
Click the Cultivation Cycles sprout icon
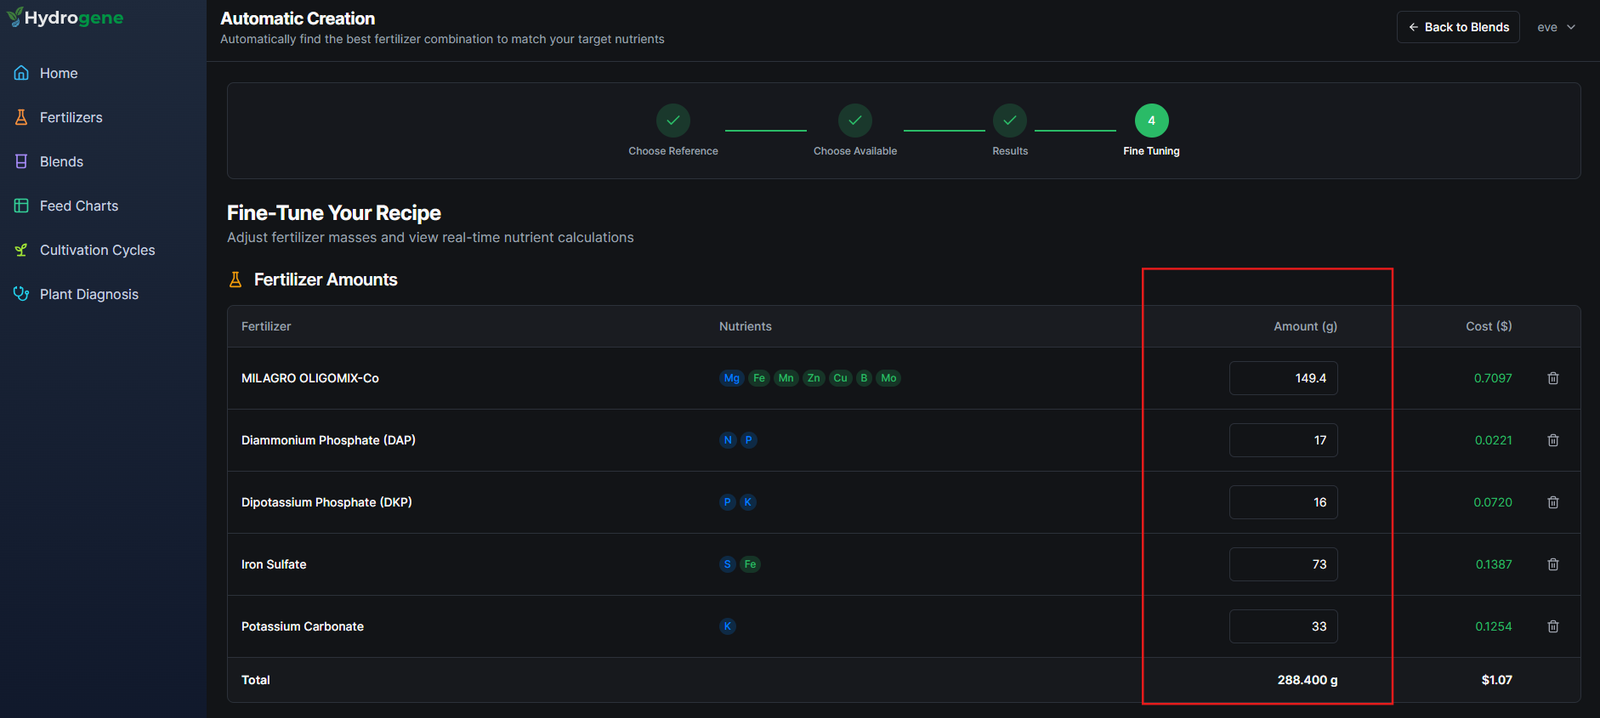pyautogui.click(x=21, y=249)
